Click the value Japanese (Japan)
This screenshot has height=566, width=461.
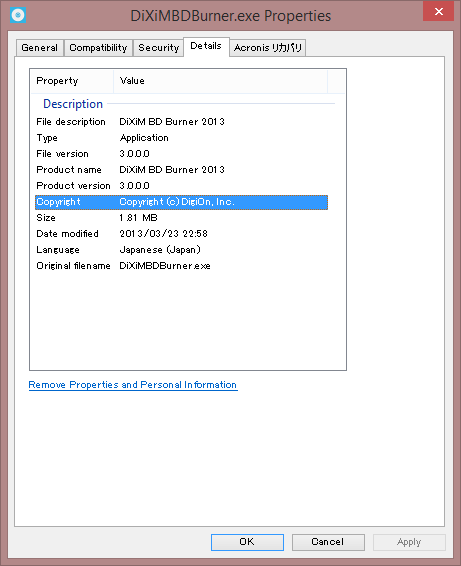click(x=160, y=250)
